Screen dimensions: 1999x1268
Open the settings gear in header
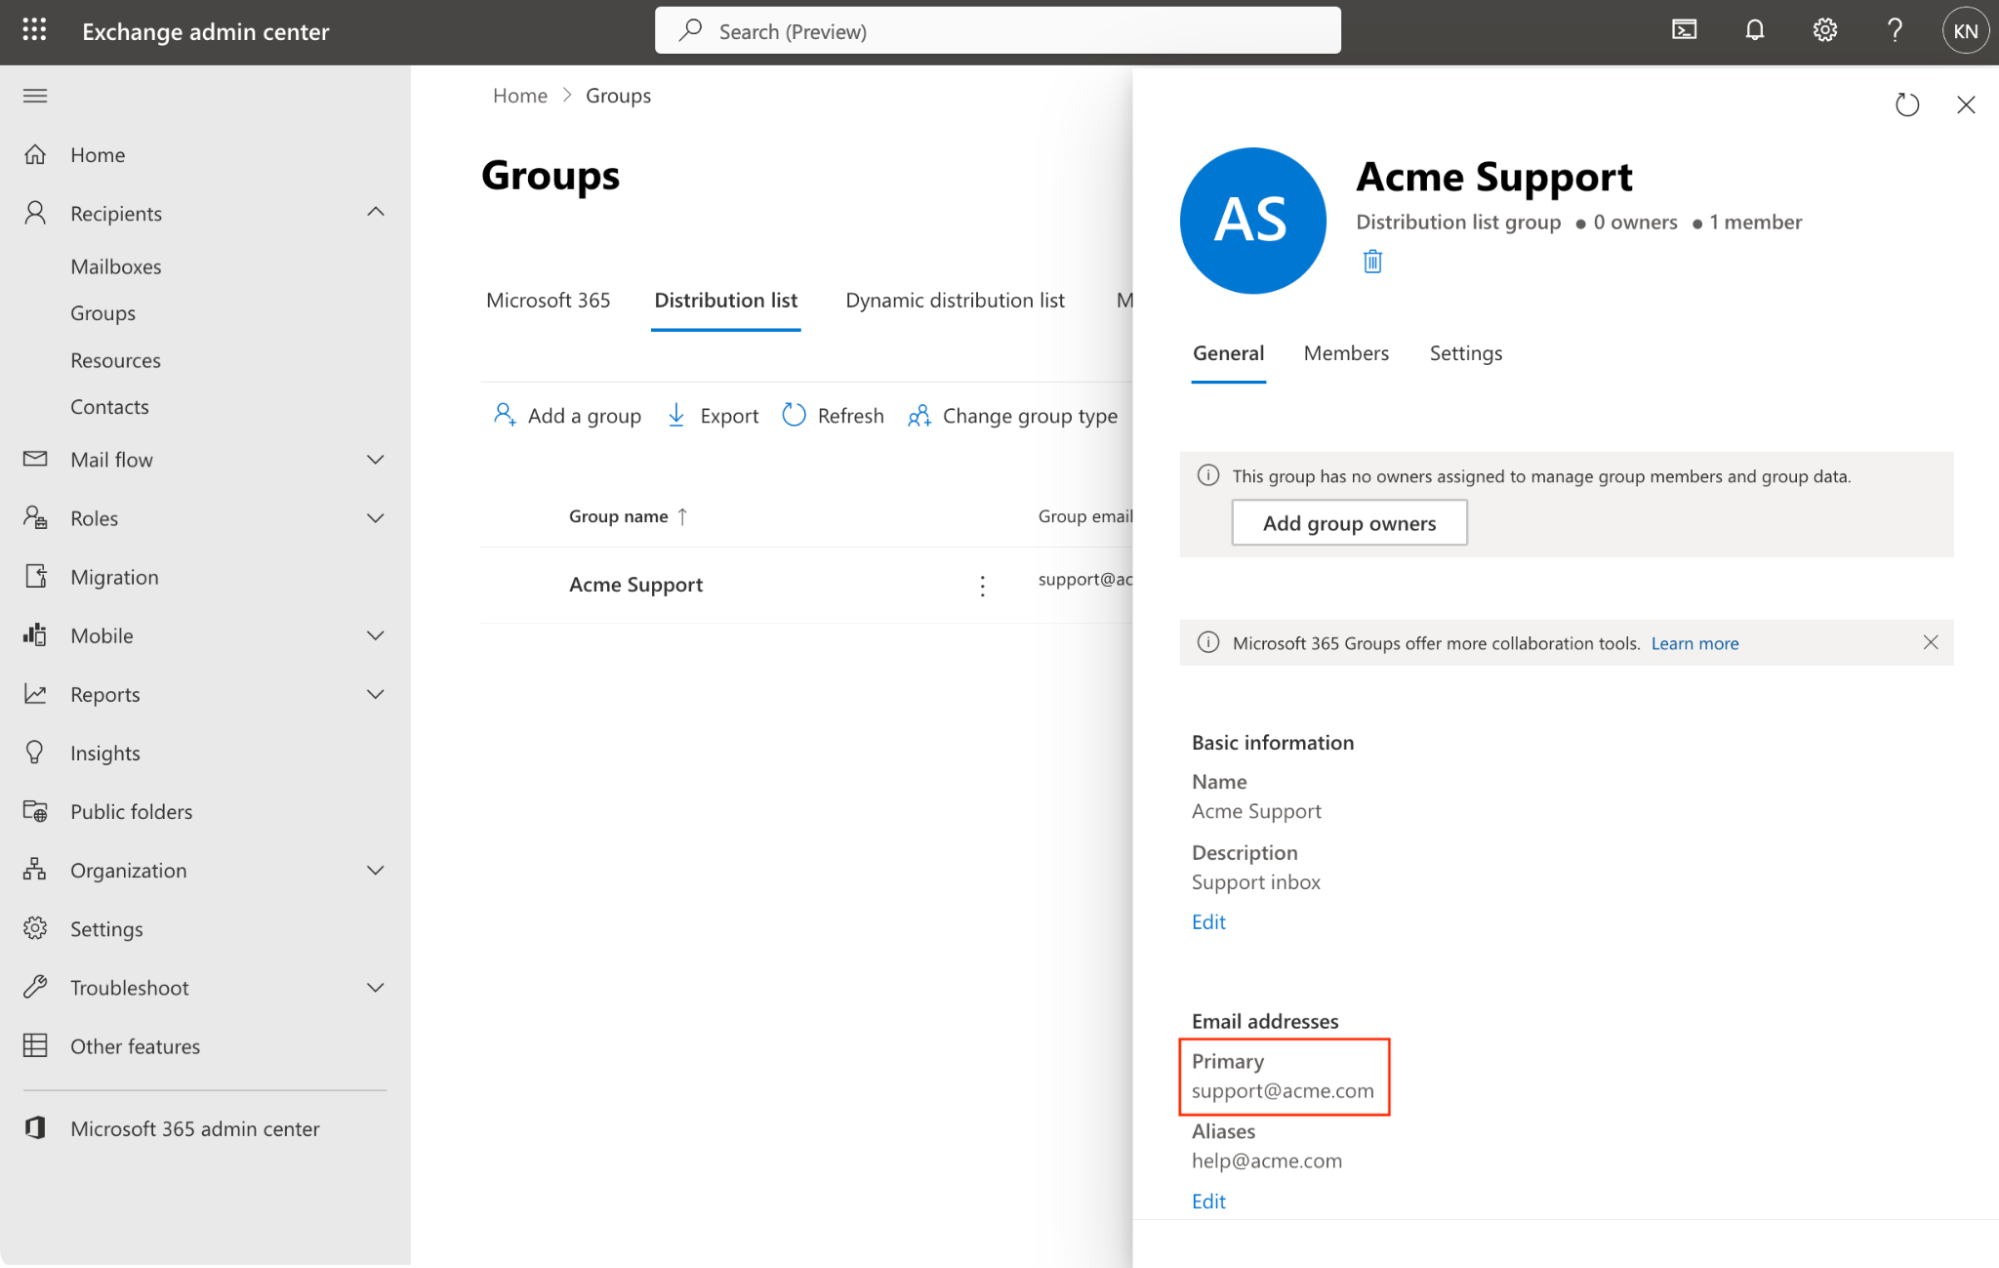tap(1825, 30)
